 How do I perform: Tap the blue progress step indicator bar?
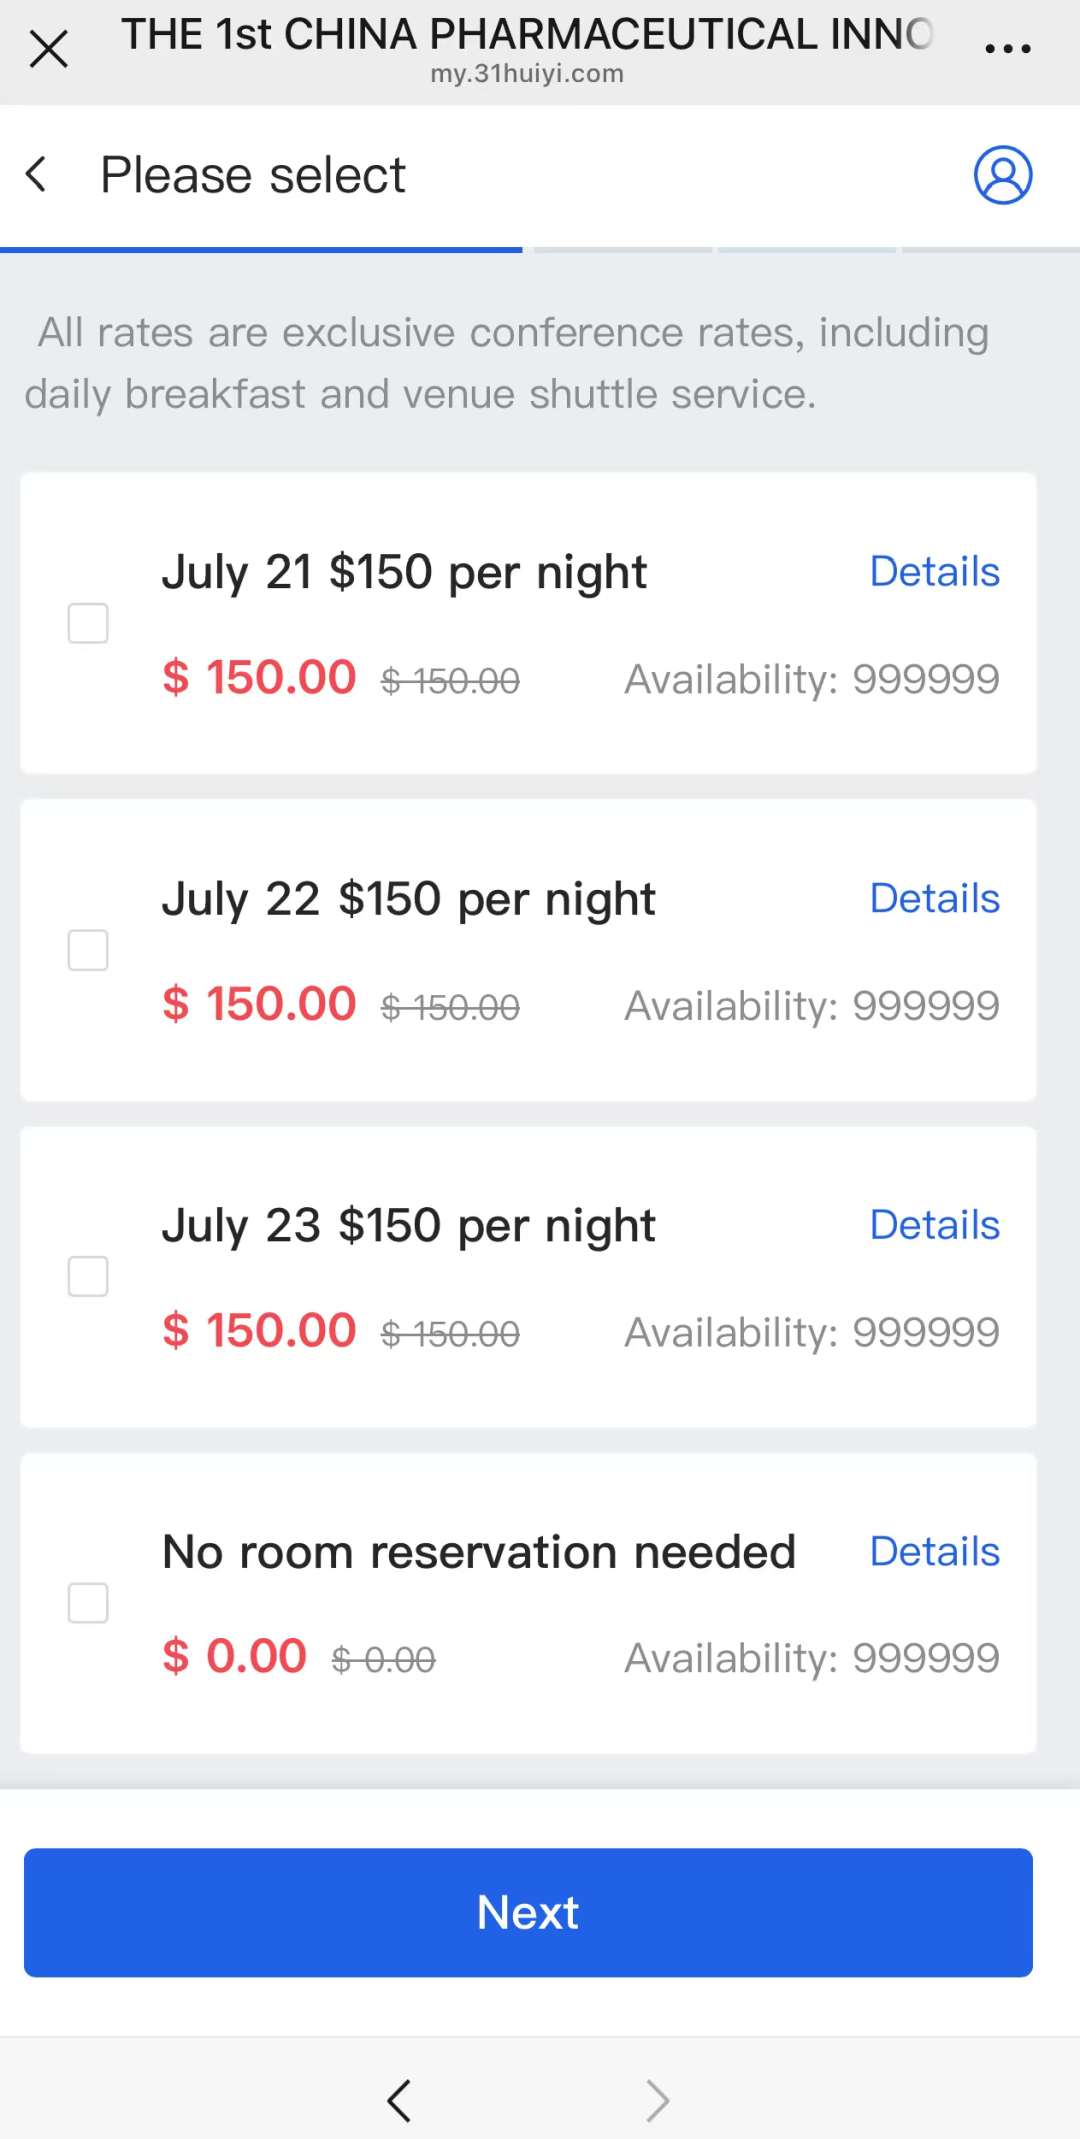click(261, 249)
